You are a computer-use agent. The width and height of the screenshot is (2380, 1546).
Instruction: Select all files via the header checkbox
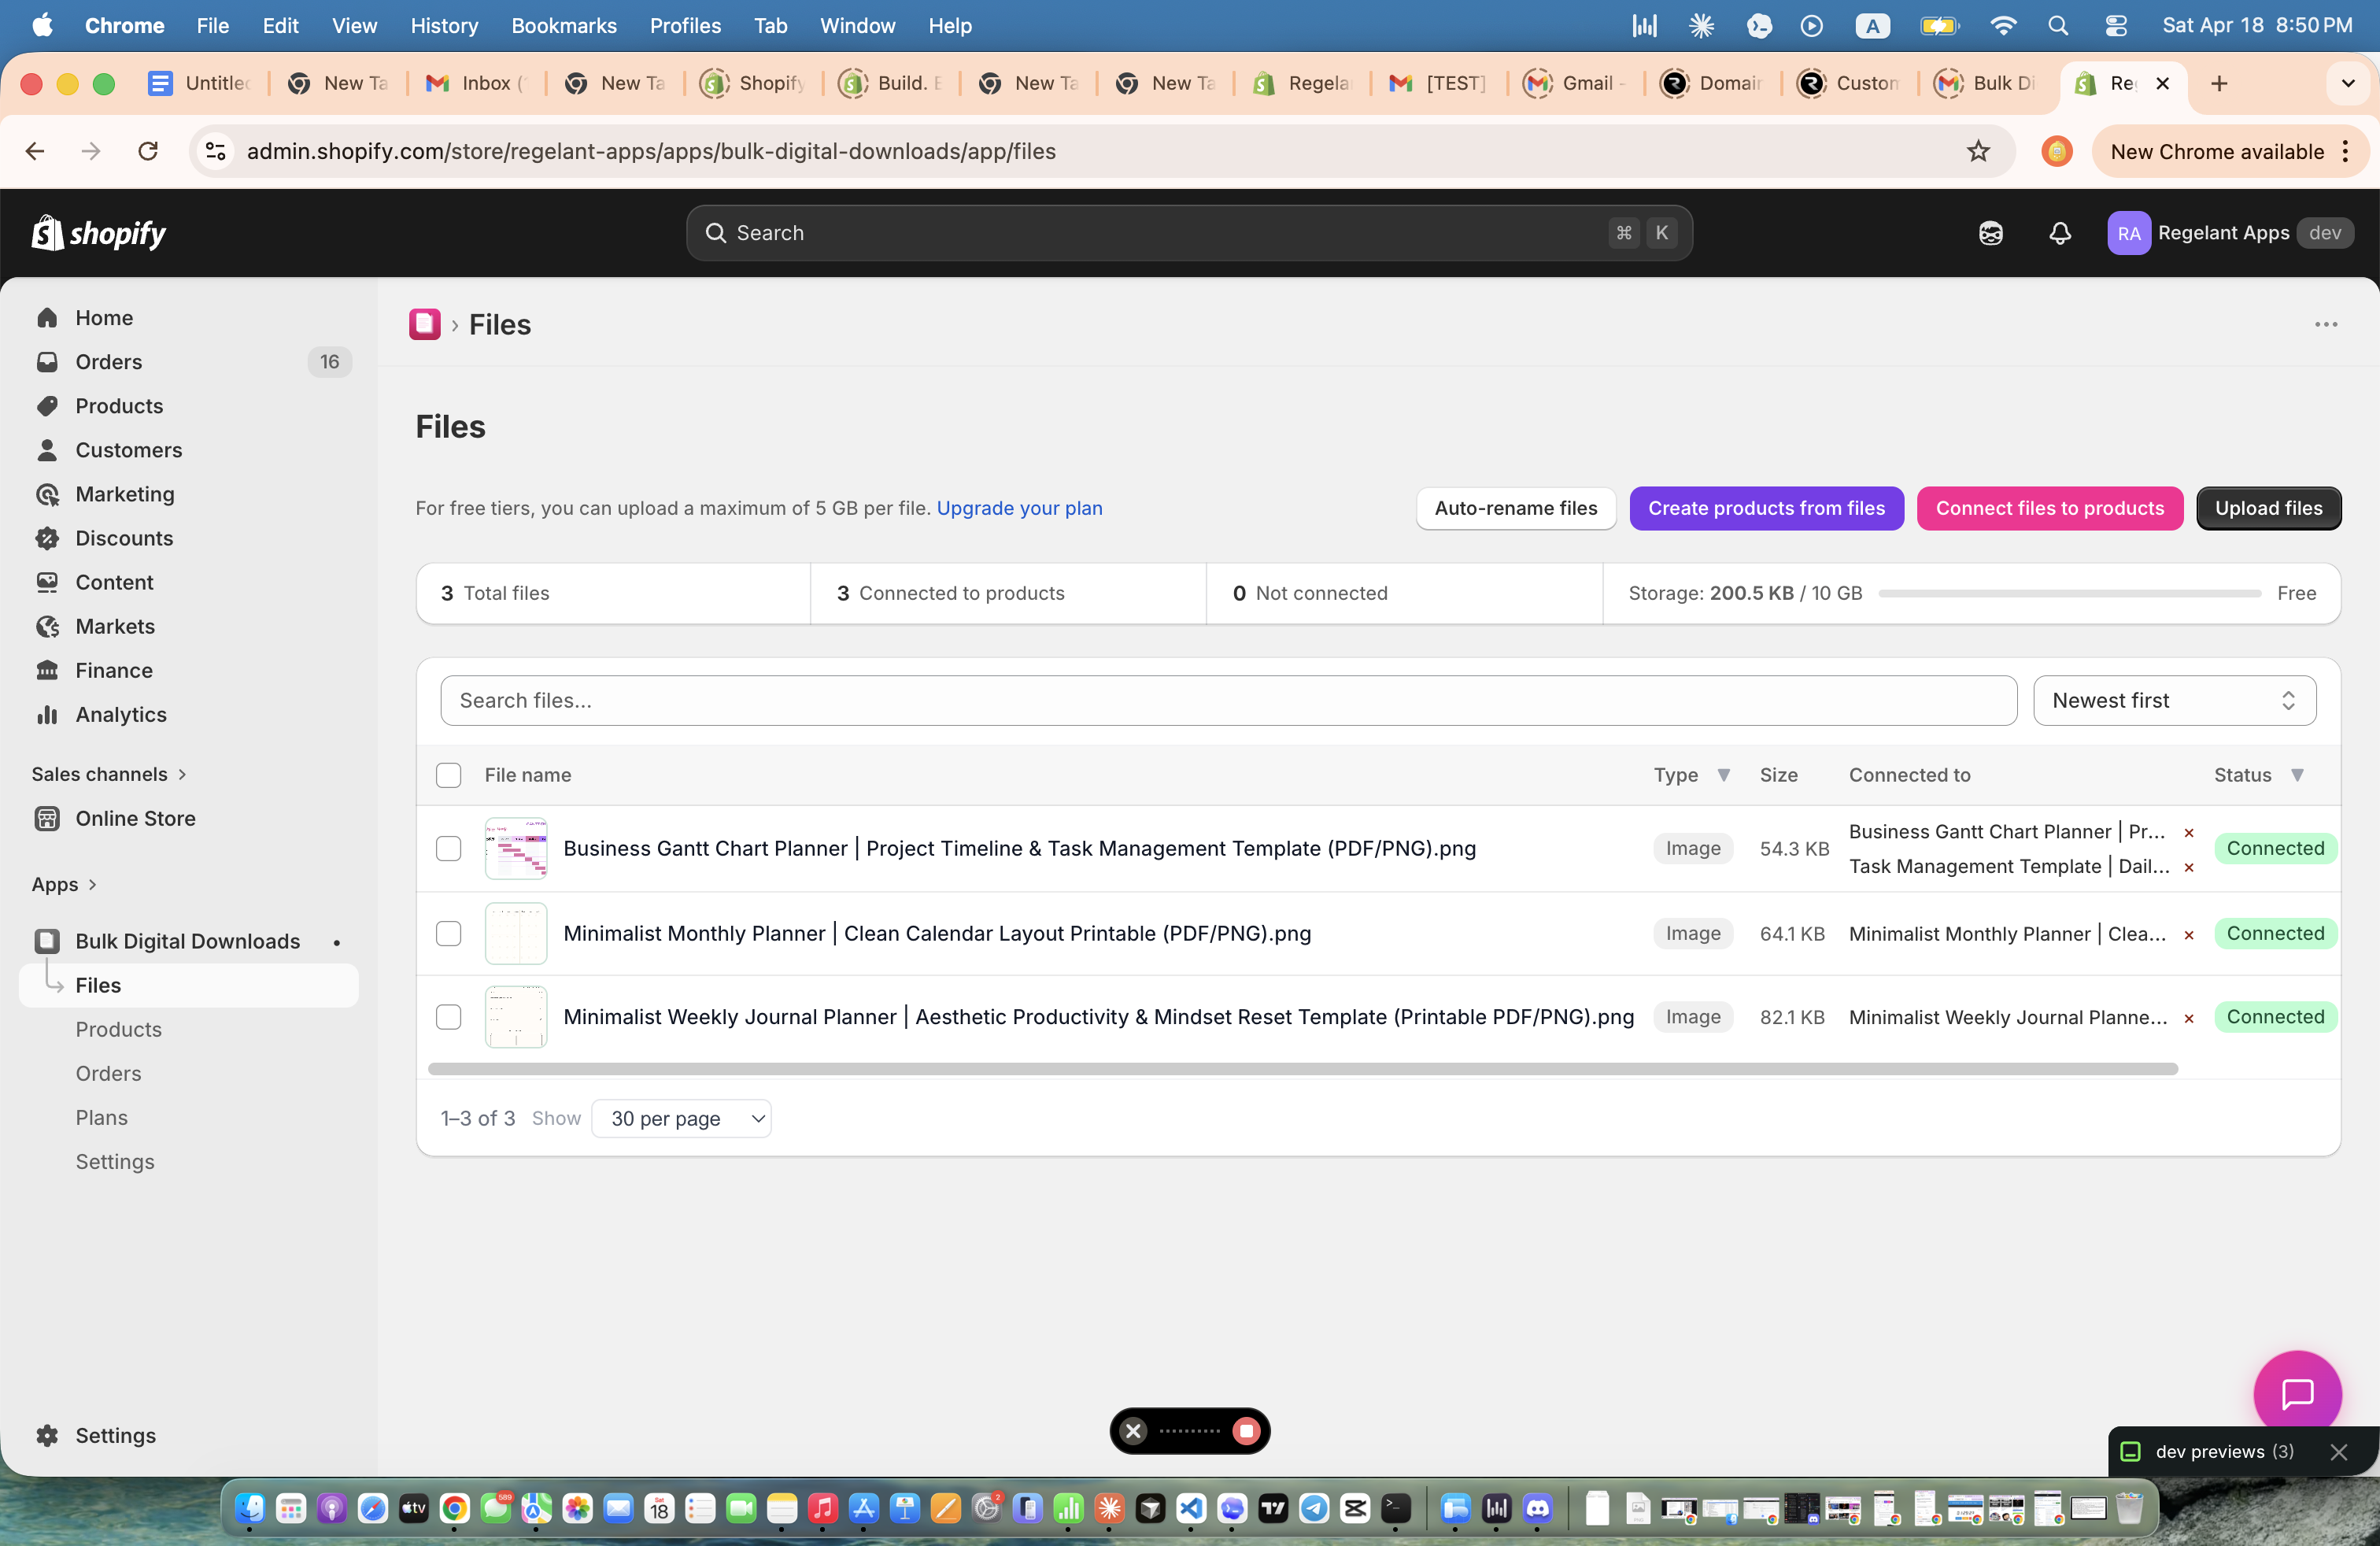(449, 775)
